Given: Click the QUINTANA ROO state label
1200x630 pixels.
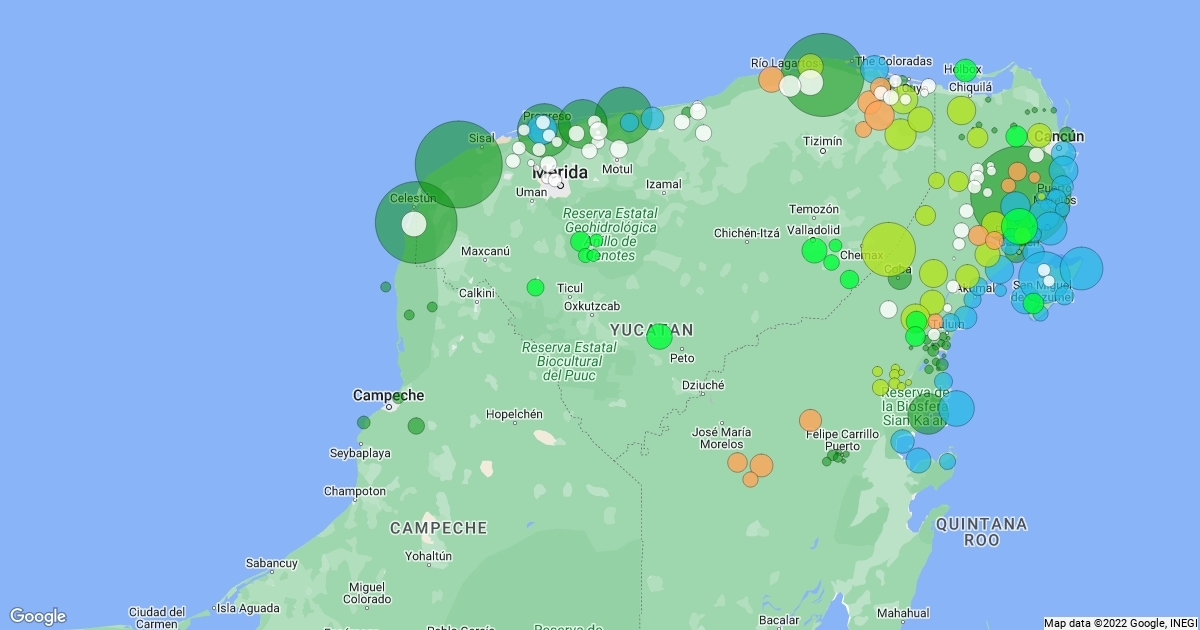Looking at the screenshot, I should [x=981, y=531].
